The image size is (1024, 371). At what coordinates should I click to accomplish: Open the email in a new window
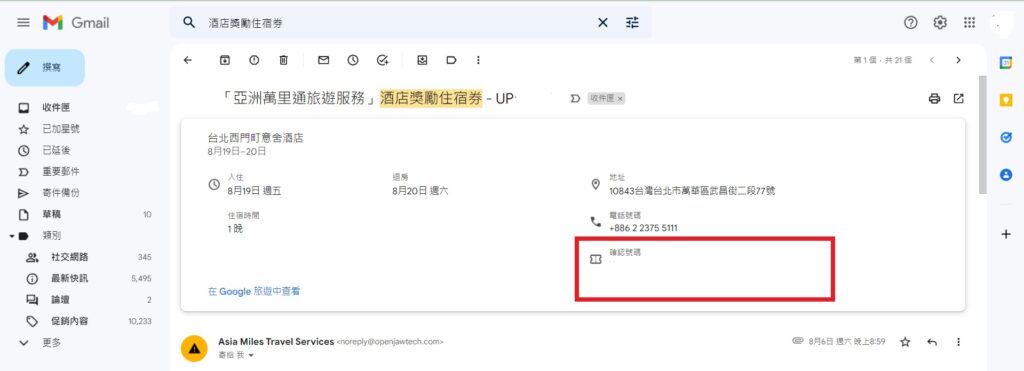coord(959,99)
